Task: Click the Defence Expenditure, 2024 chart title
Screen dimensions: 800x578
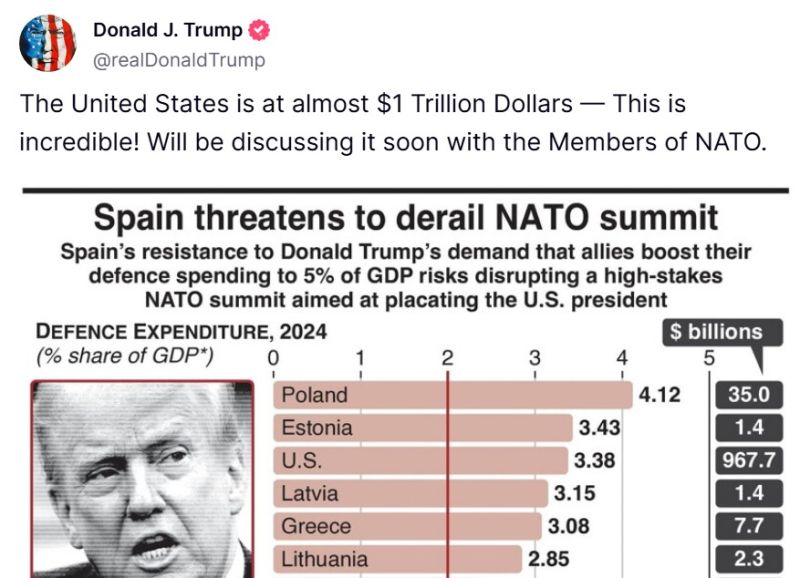Action: click(181, 332)
